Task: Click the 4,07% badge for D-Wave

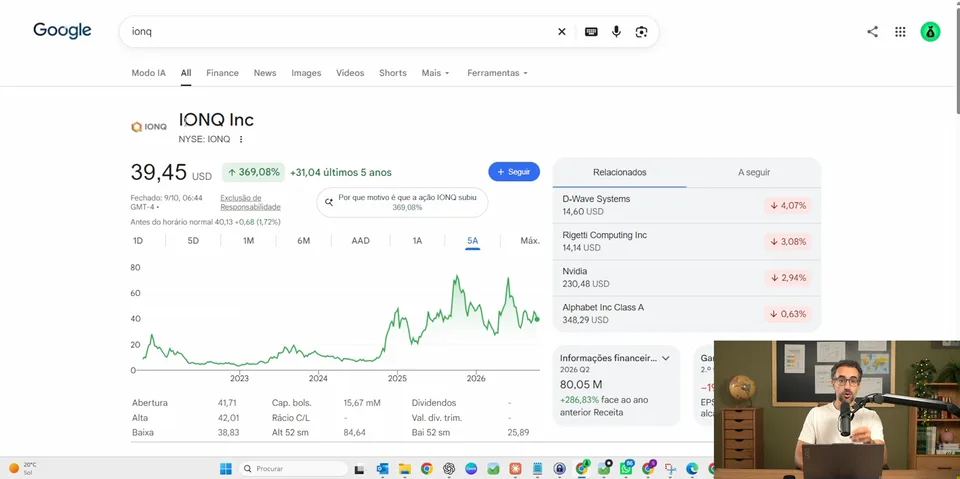Action: 787,205
